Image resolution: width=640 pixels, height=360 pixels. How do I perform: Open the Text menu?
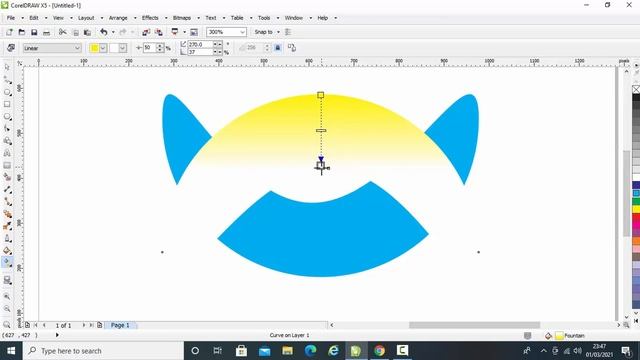click(x=211, y=18)
